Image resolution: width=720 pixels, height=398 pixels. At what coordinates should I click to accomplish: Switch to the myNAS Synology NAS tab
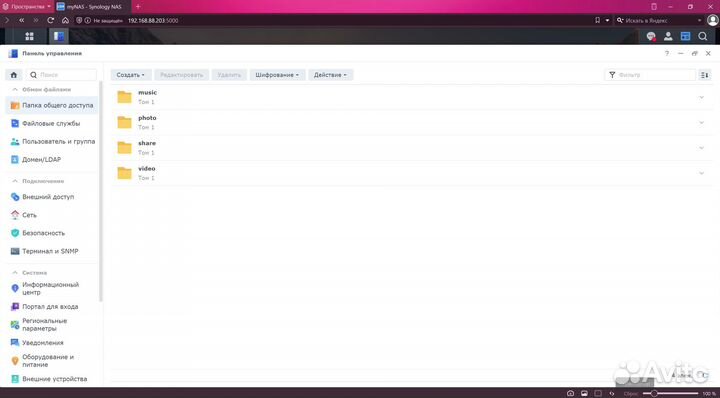(x=93, y=7)
